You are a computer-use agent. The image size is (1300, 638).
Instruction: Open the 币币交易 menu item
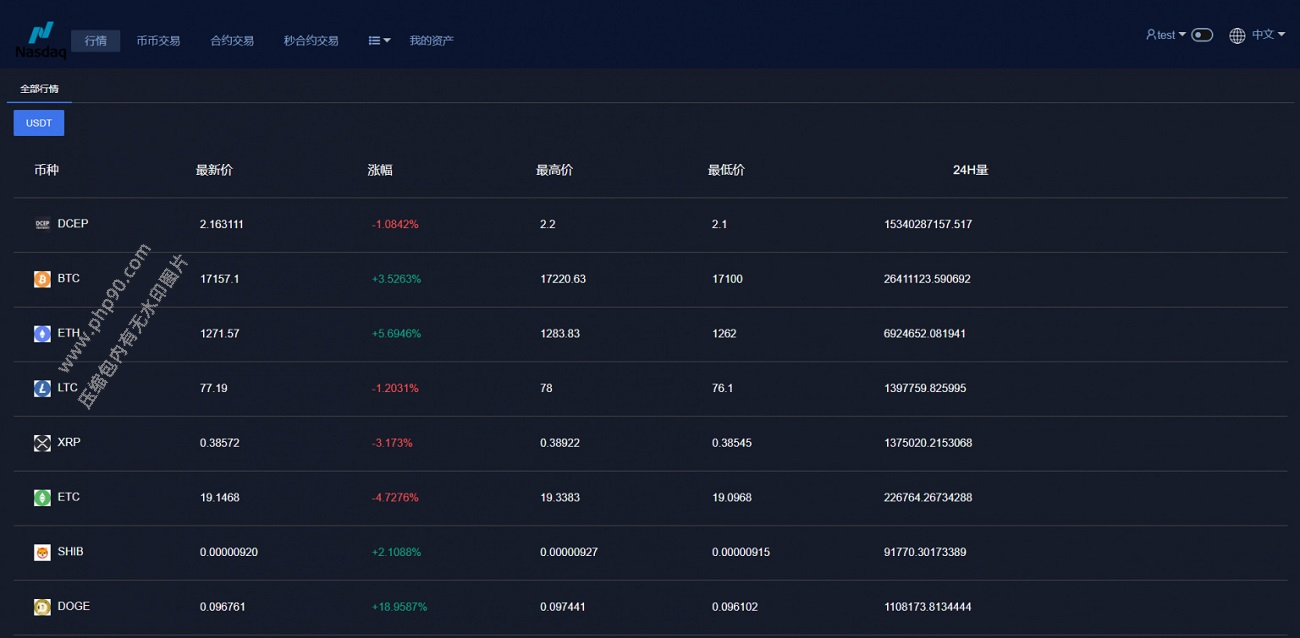click(x=158, y=41)
